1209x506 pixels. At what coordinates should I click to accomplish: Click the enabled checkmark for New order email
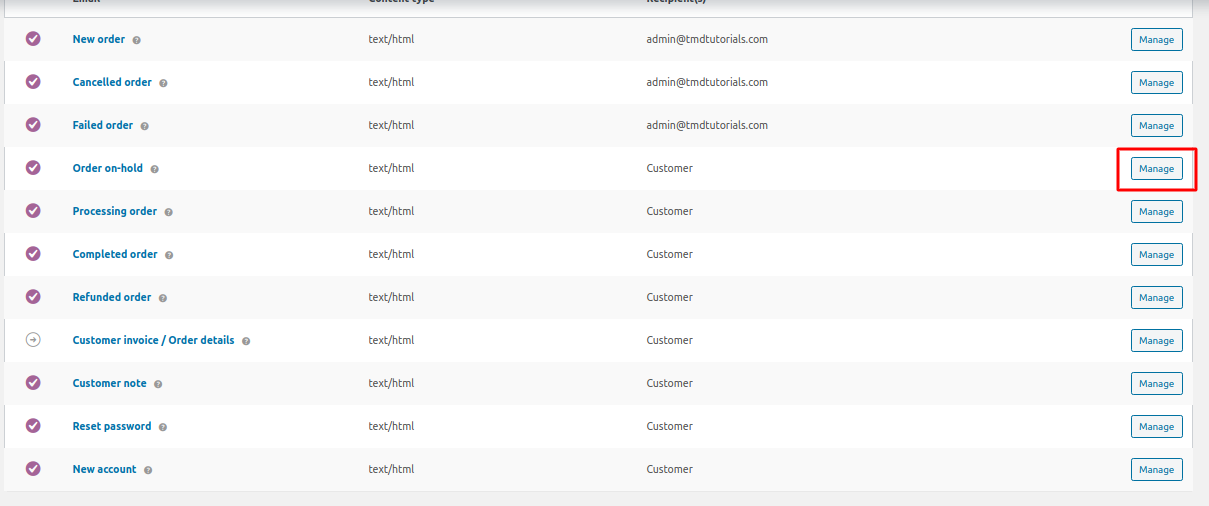point(33,39)
